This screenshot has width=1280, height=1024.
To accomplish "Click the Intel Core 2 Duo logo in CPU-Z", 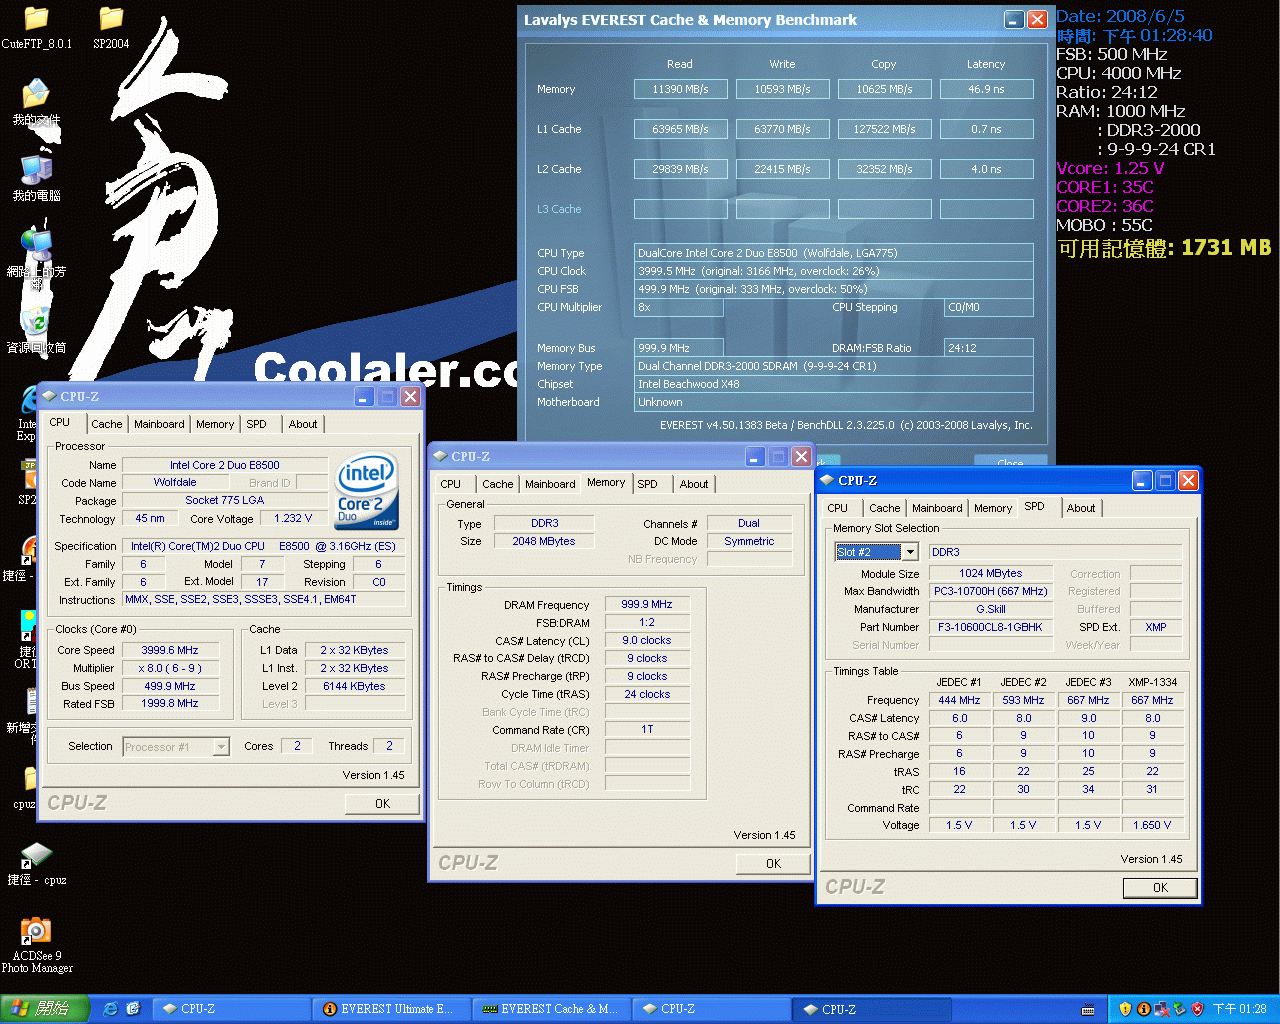I will (367, 490).
